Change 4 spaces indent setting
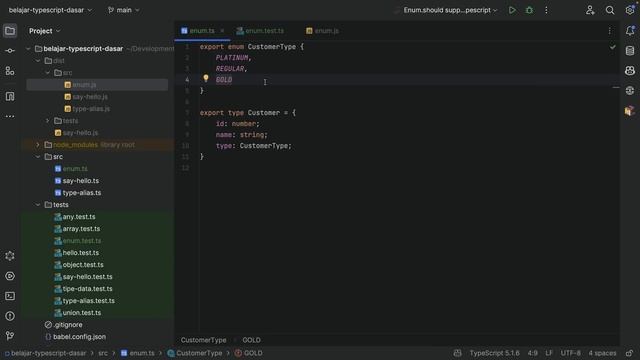This screenshot has width=640, height=360. pos(602,353)
